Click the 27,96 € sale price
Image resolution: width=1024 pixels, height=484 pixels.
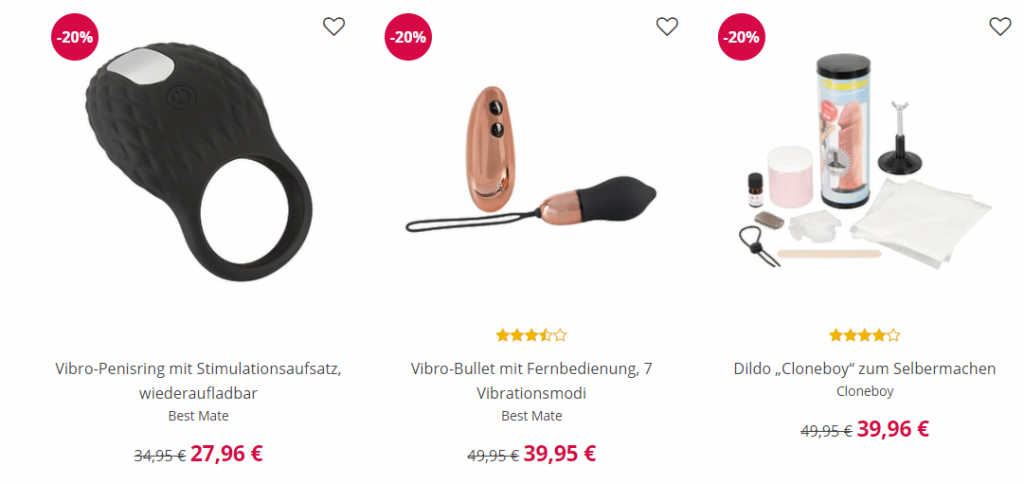point(227,453)
